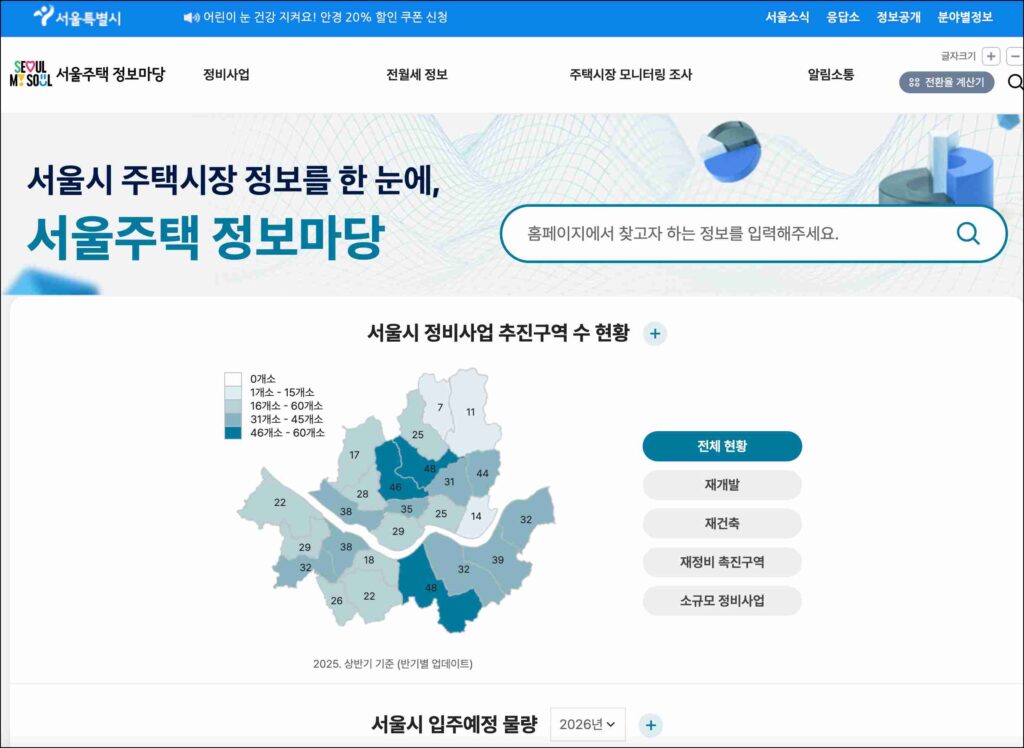This screenshot has width=1024, height=748.
Task: Open the 전월세 정보 menu
Action: [417, 74]
